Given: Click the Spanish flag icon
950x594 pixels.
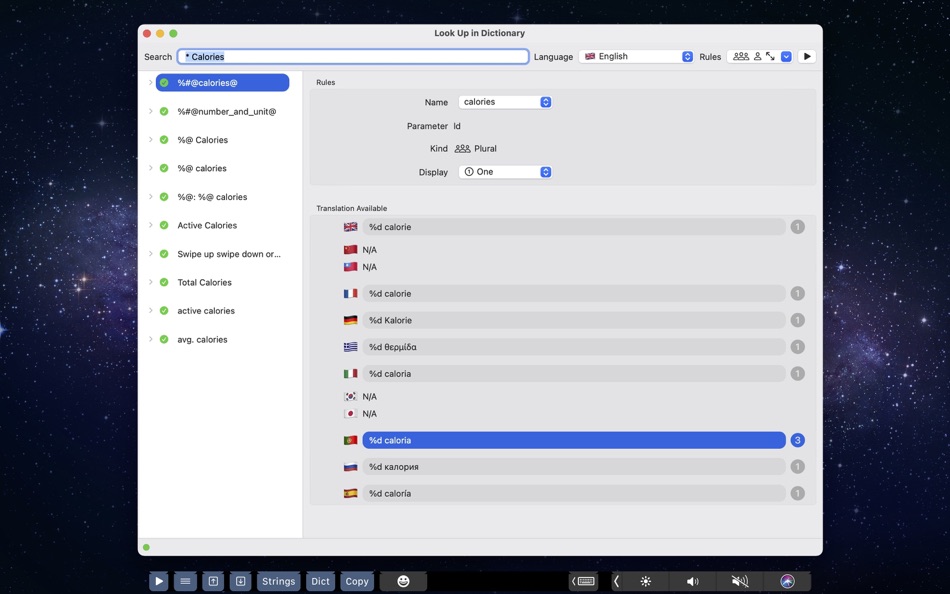Looking at the screenshot, I should click(x=350, y=493).
